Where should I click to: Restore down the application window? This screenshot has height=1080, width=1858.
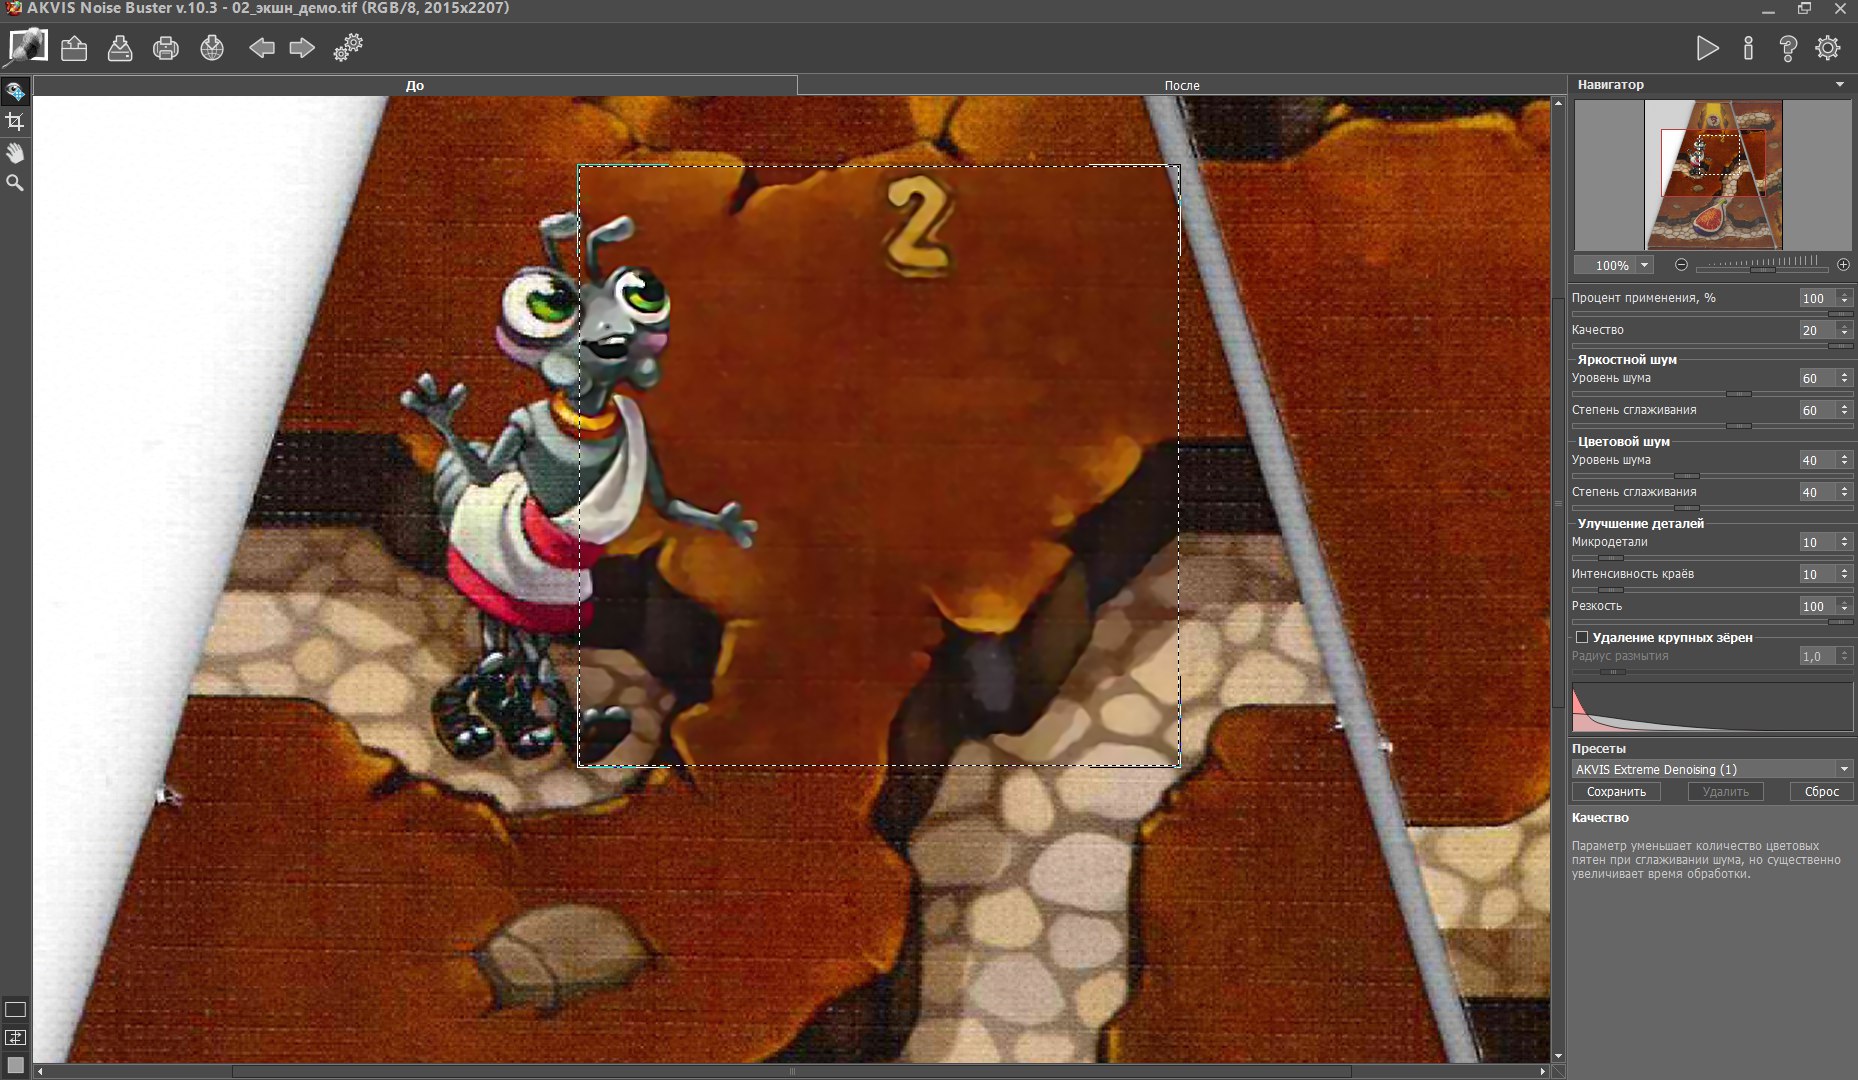pos(1805,9)
